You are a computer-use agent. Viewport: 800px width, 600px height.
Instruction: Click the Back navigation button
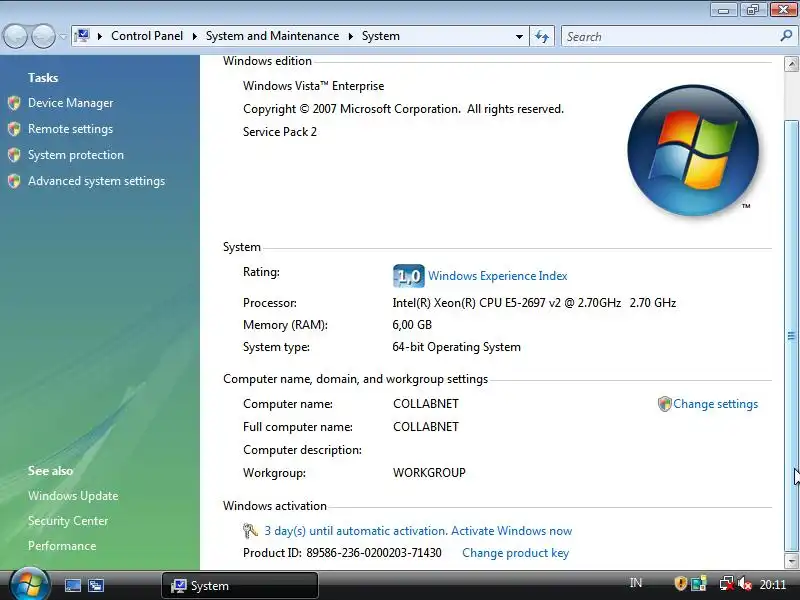[x=15, y=37]
